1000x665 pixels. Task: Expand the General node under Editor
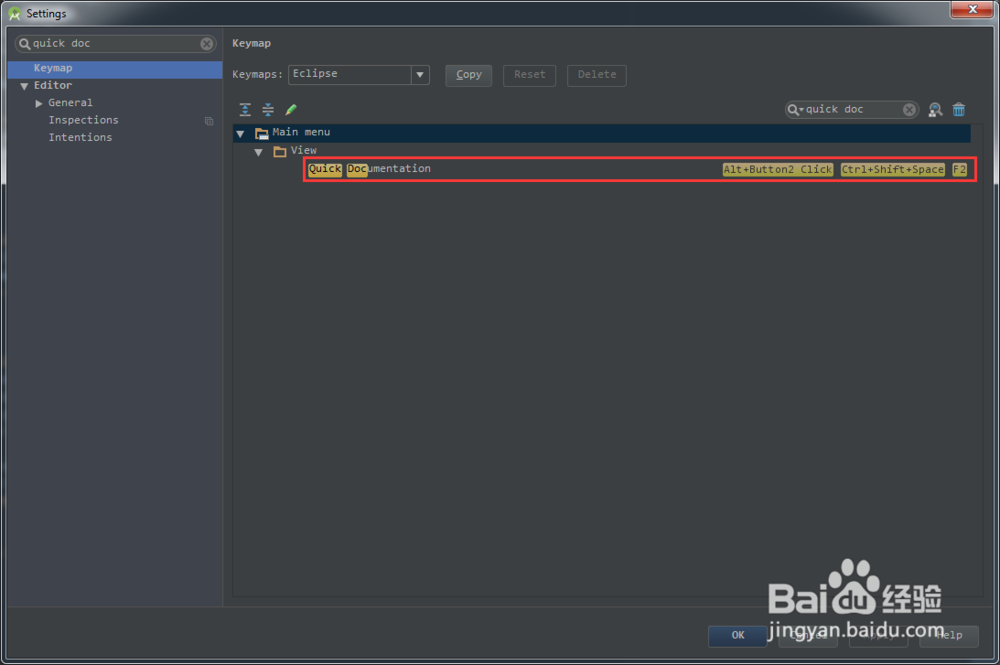pos(38,102)
